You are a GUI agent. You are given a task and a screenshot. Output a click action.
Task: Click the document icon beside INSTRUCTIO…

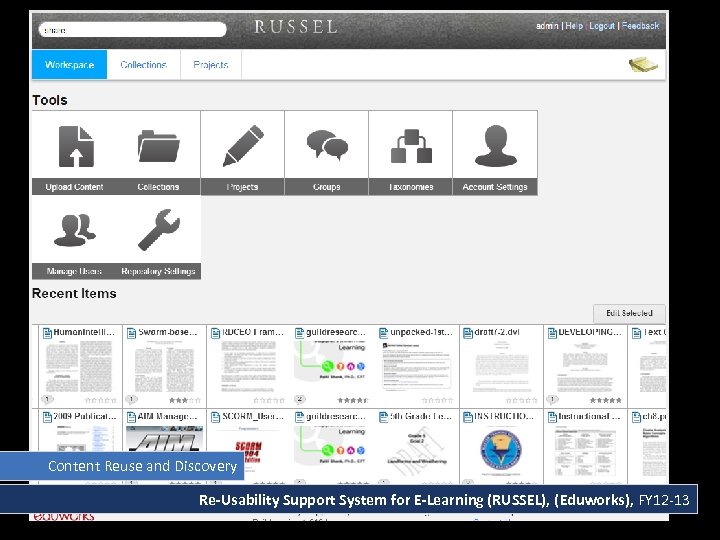click(x=467, y=417)
